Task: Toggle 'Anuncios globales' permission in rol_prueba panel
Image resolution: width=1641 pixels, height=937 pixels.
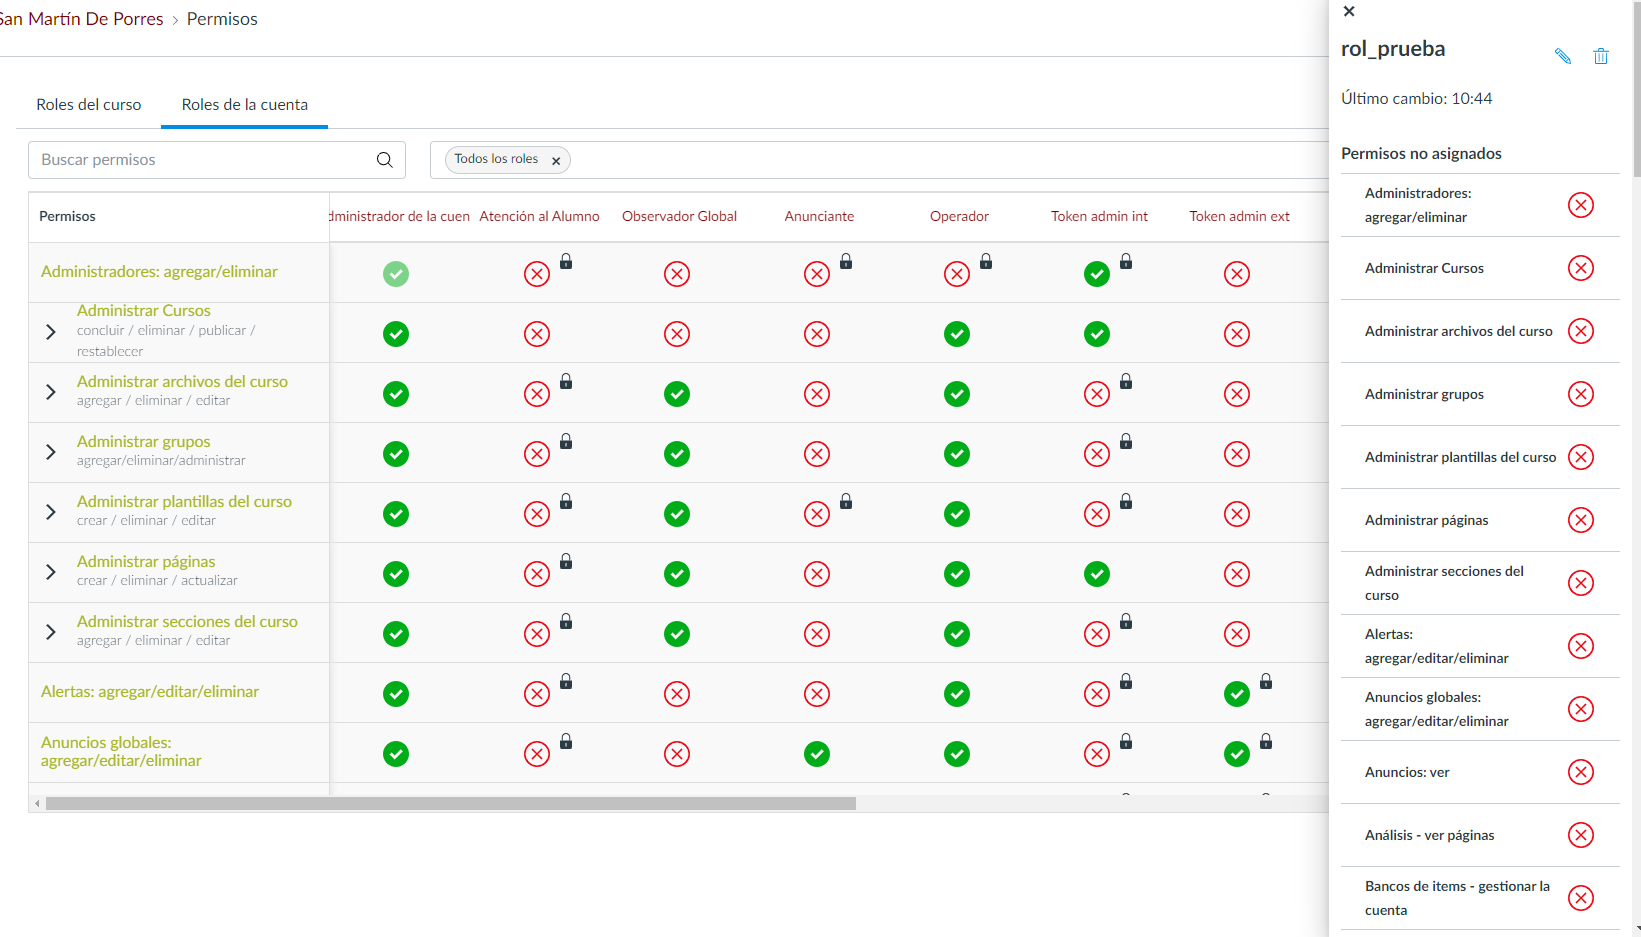Action: (1581, 709)
